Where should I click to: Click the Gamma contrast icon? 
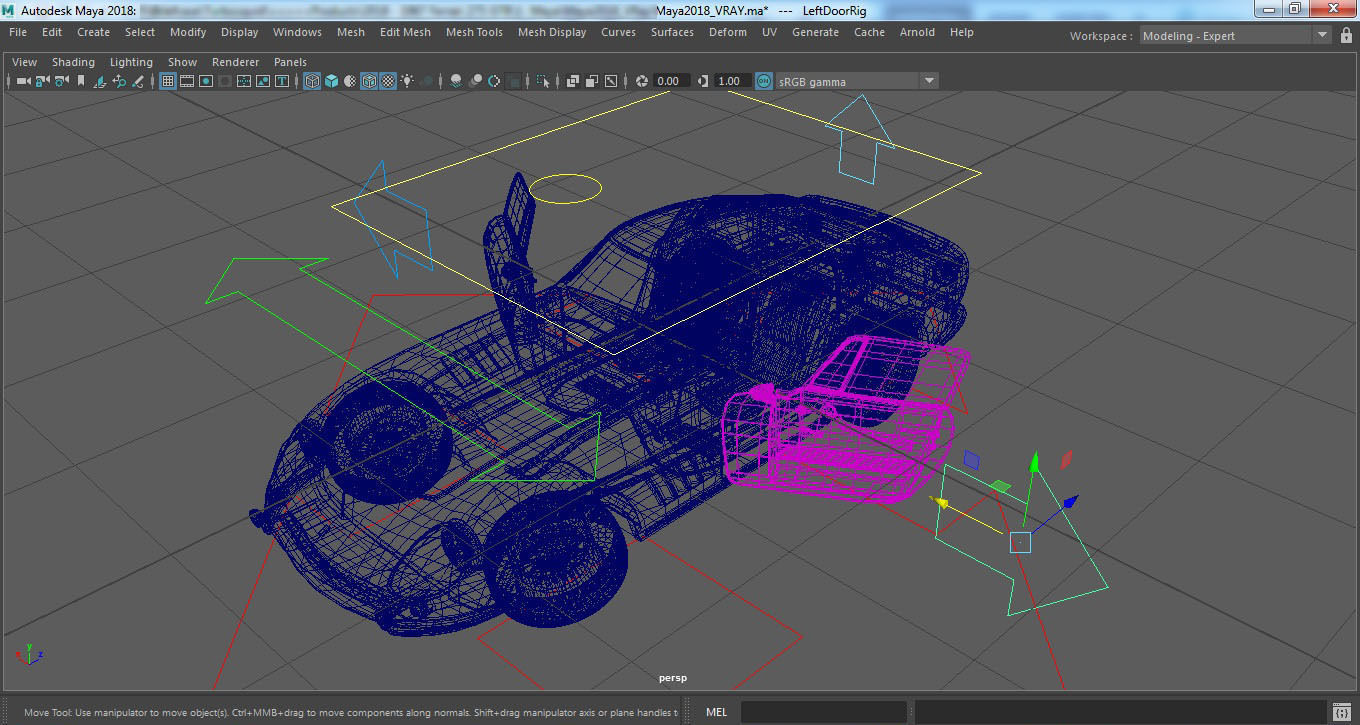(703, 81)
